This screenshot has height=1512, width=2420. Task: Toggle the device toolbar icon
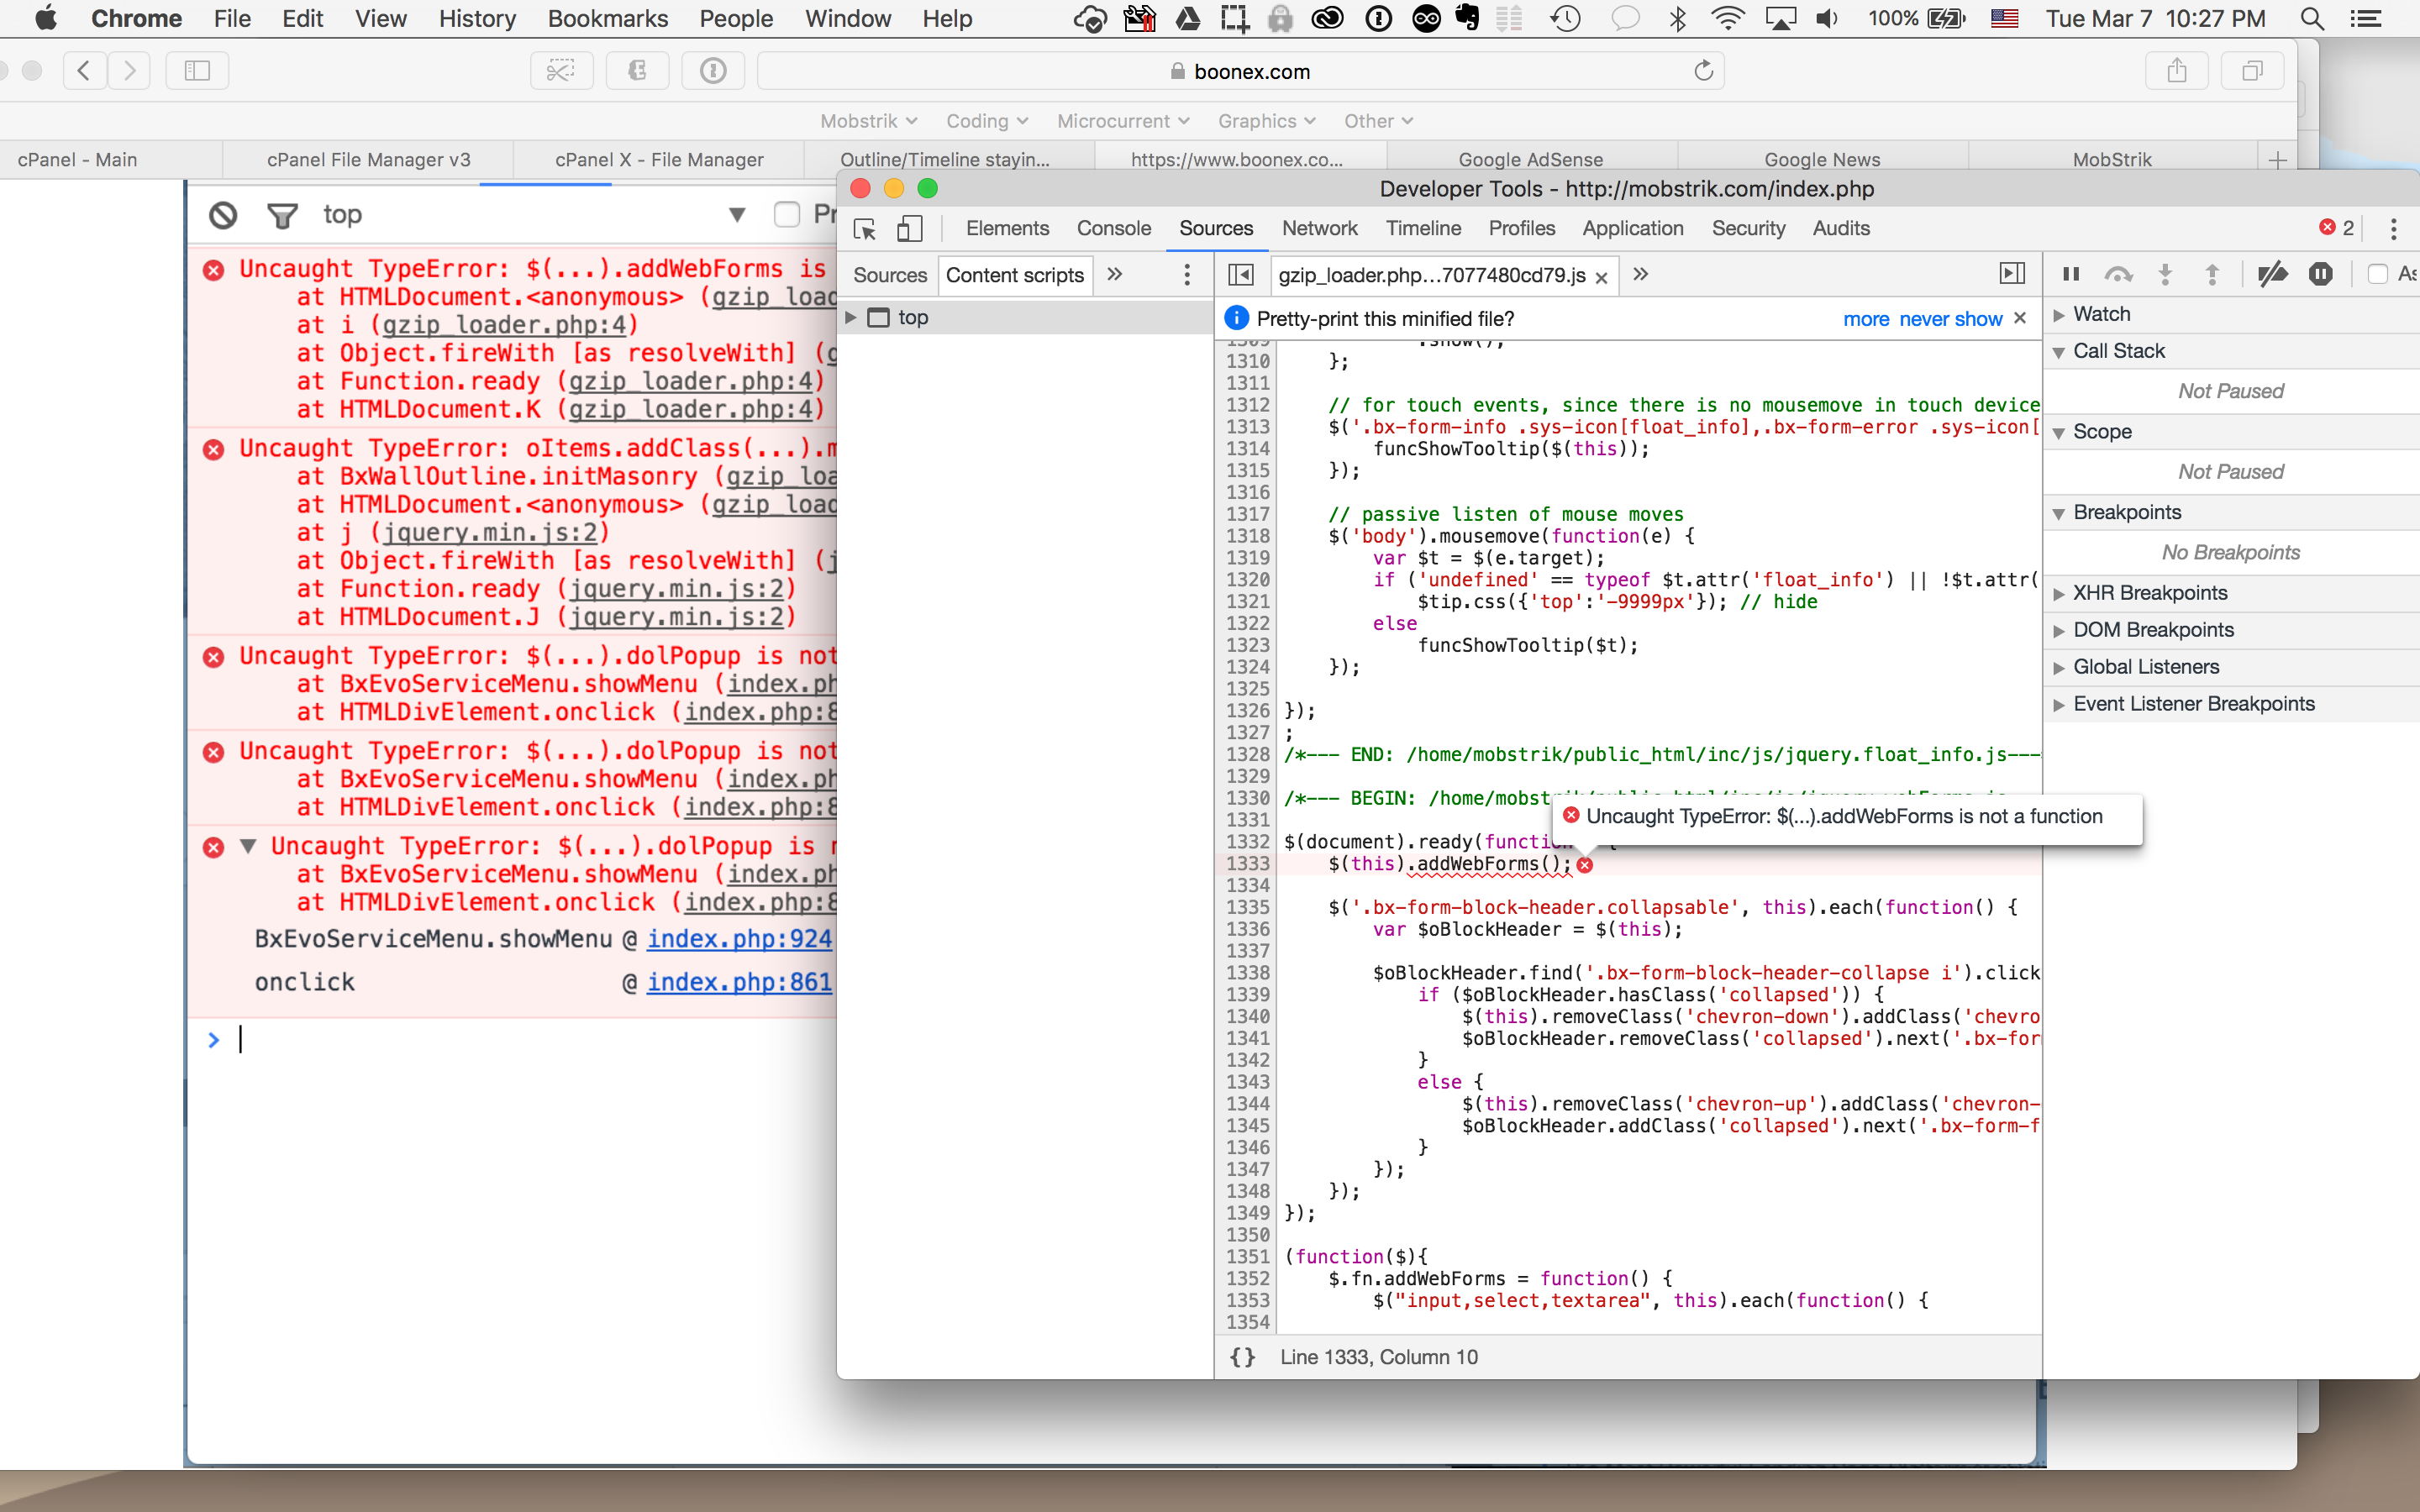coord(909,229)
